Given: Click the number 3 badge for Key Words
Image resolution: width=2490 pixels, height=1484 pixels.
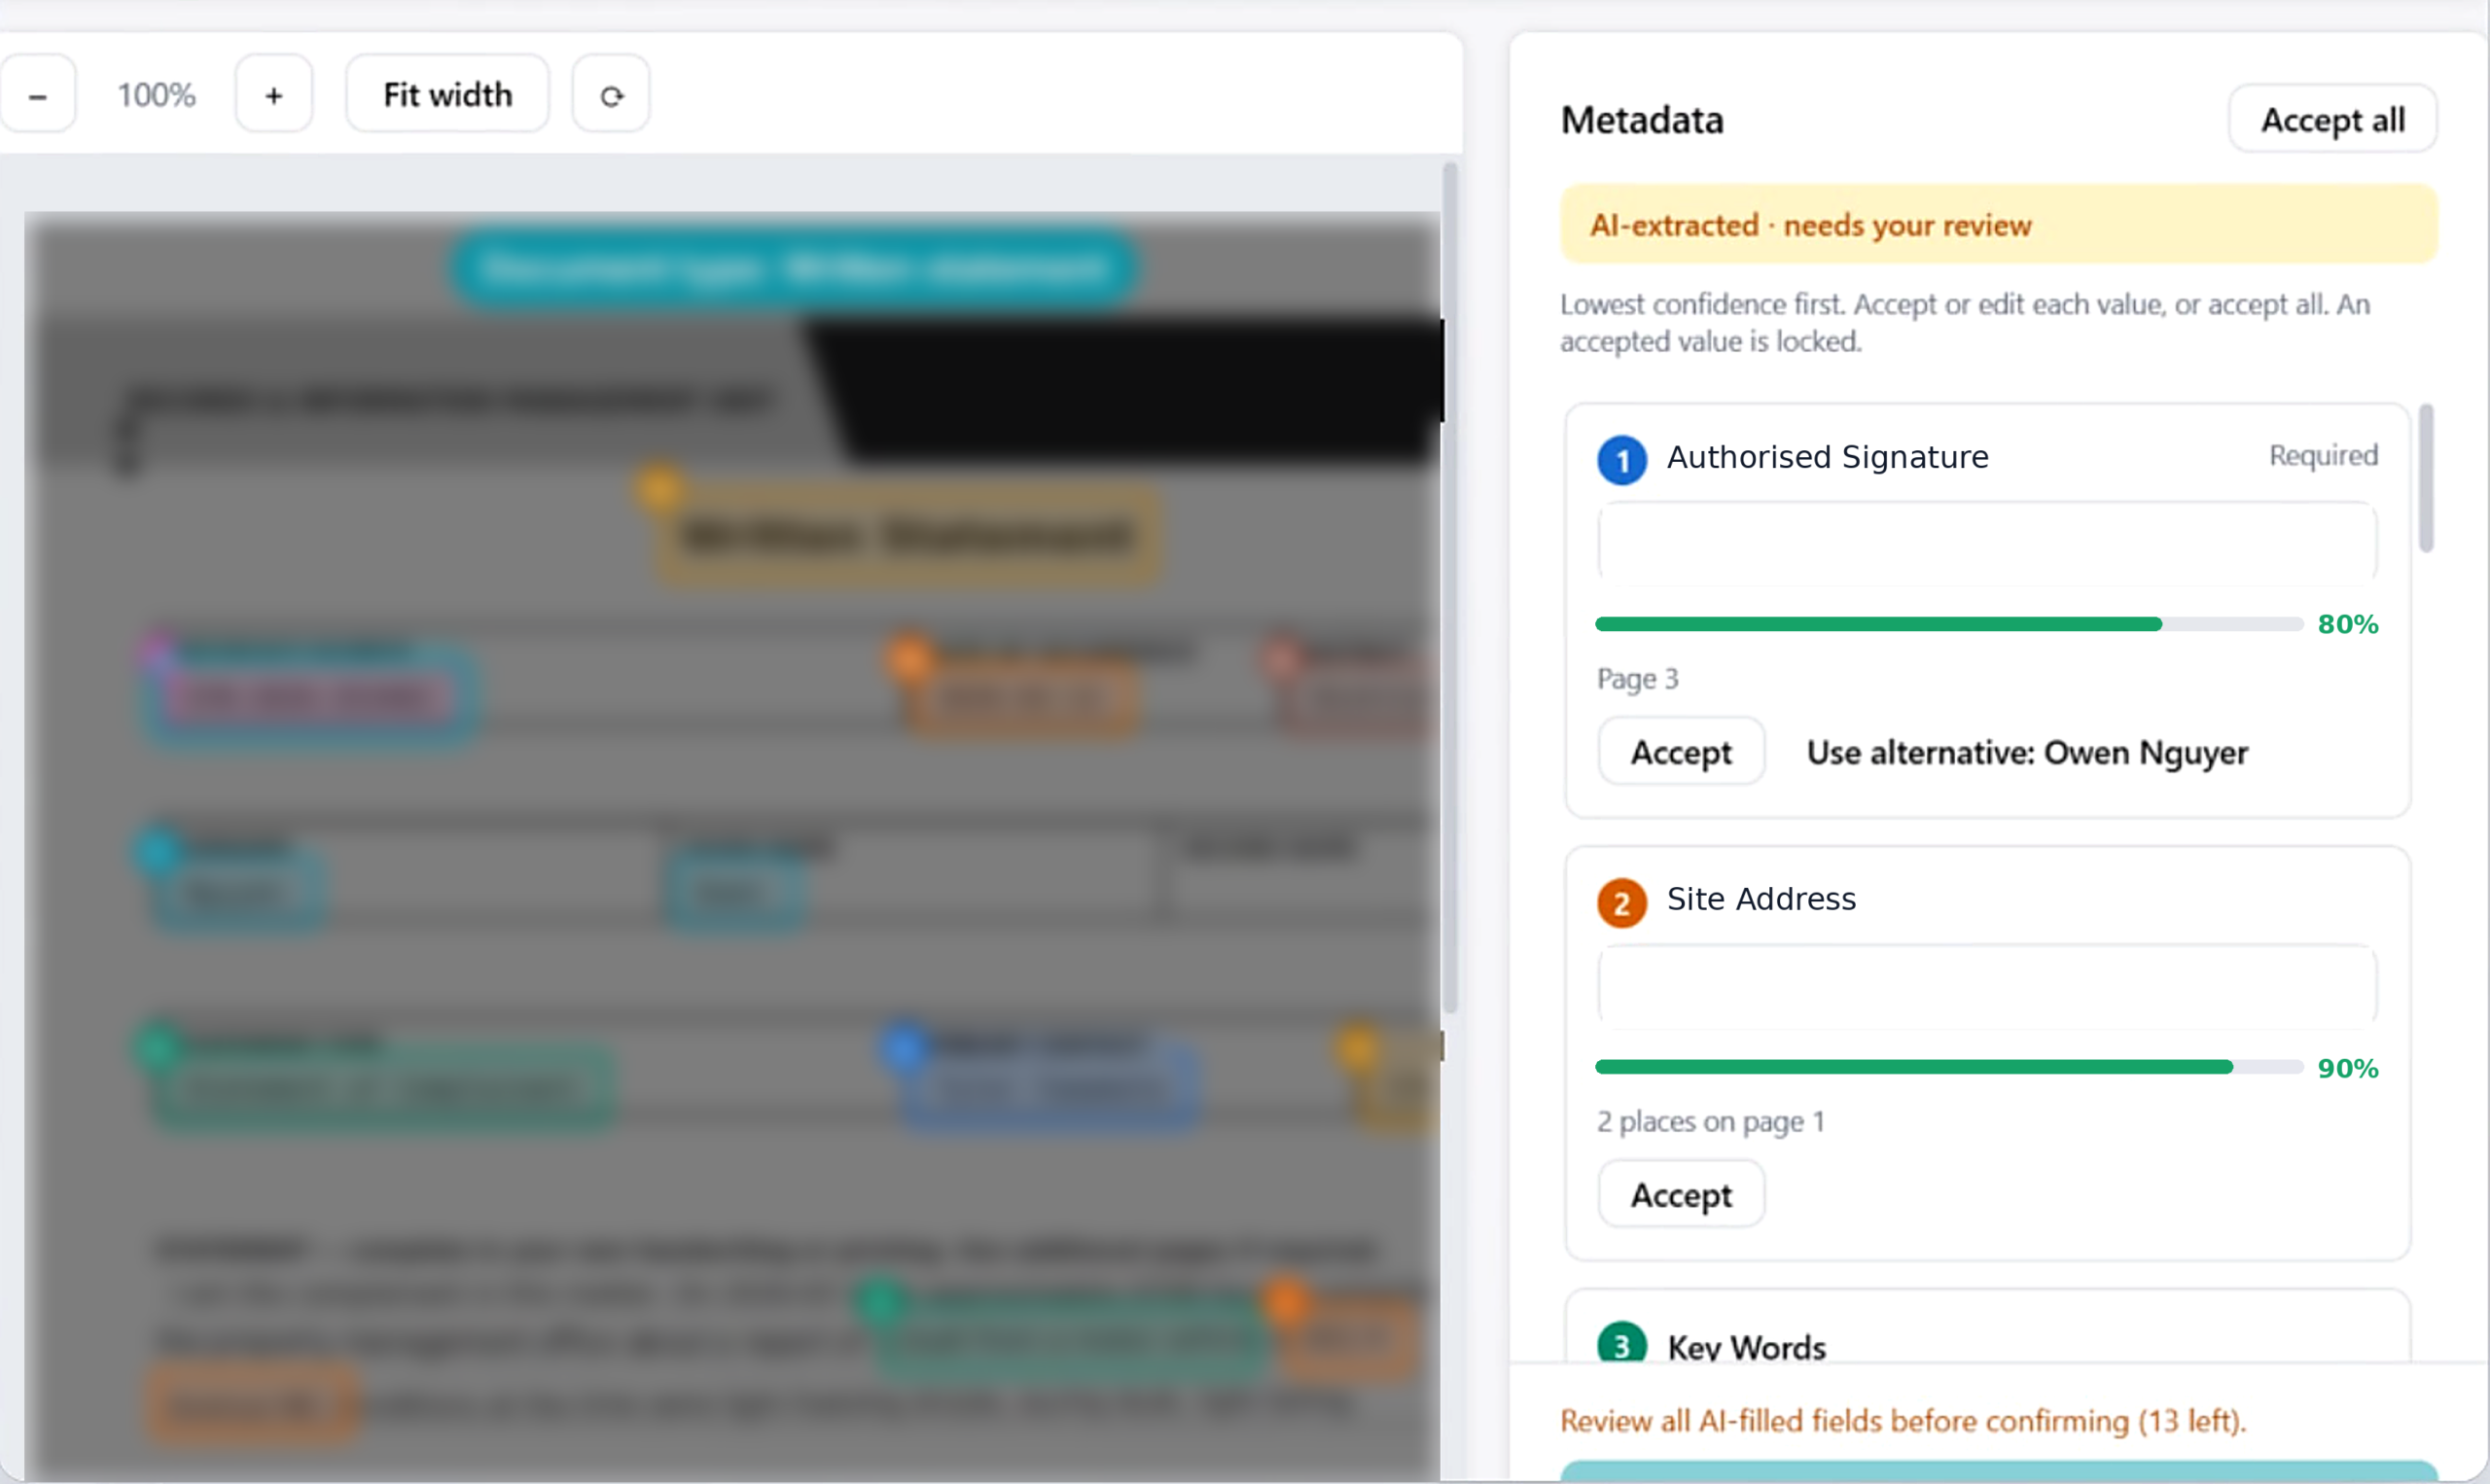Looking at the screenshot, I should 1622,1343.
